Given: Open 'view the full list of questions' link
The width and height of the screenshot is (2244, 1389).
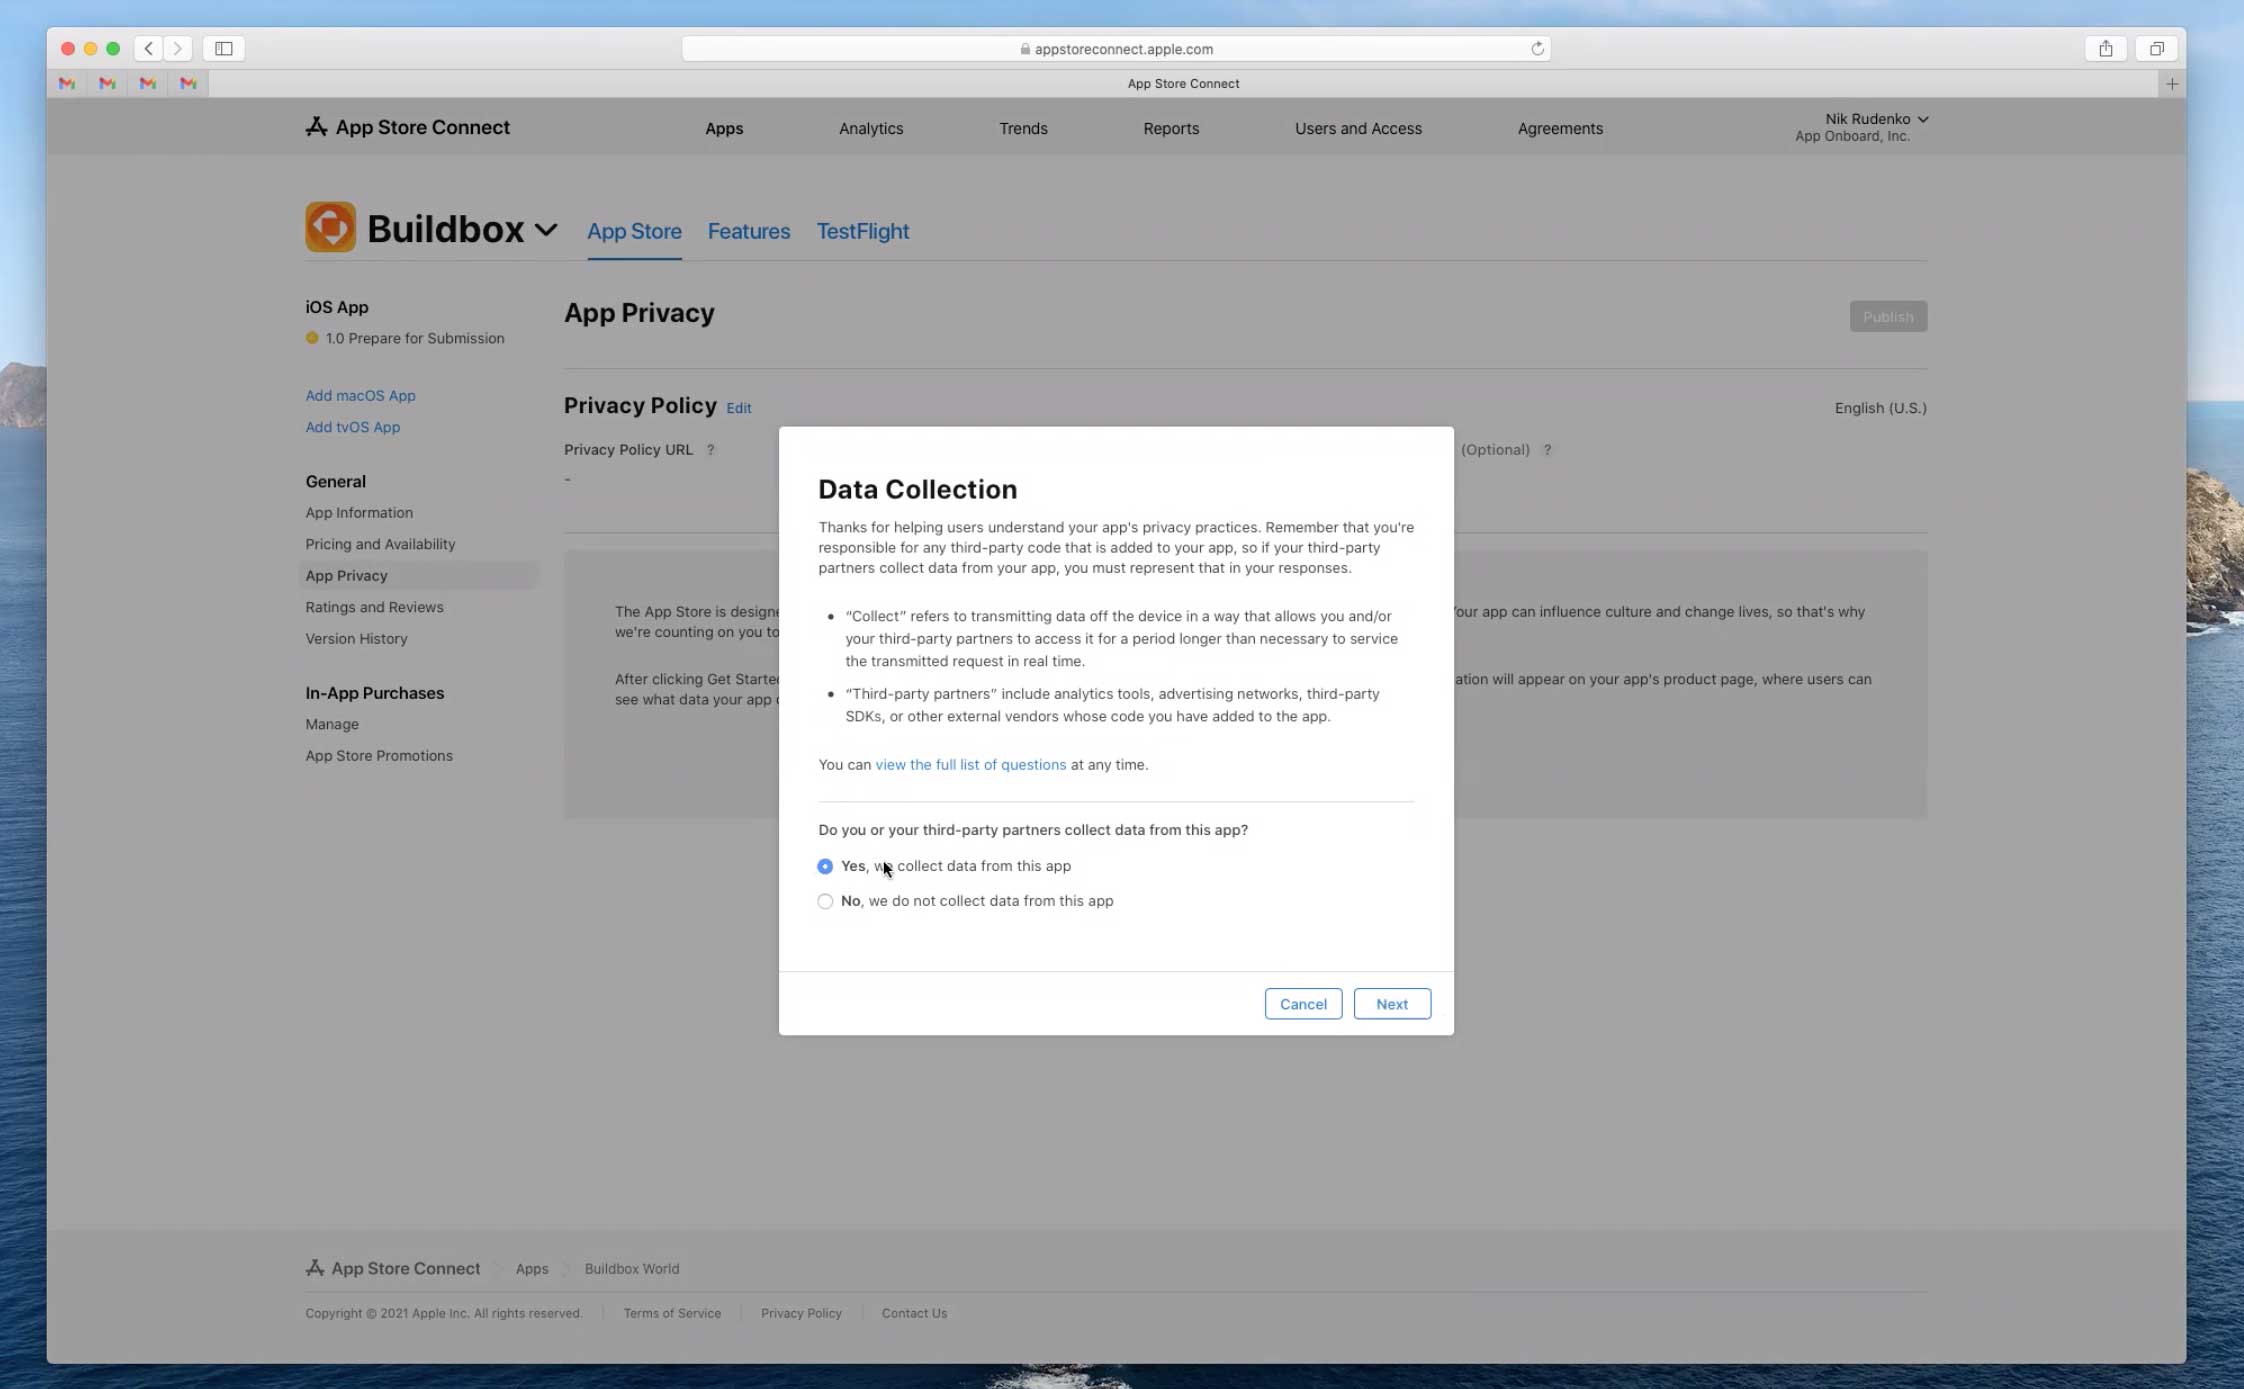Looking at the screenshot, I should [970, 764].
